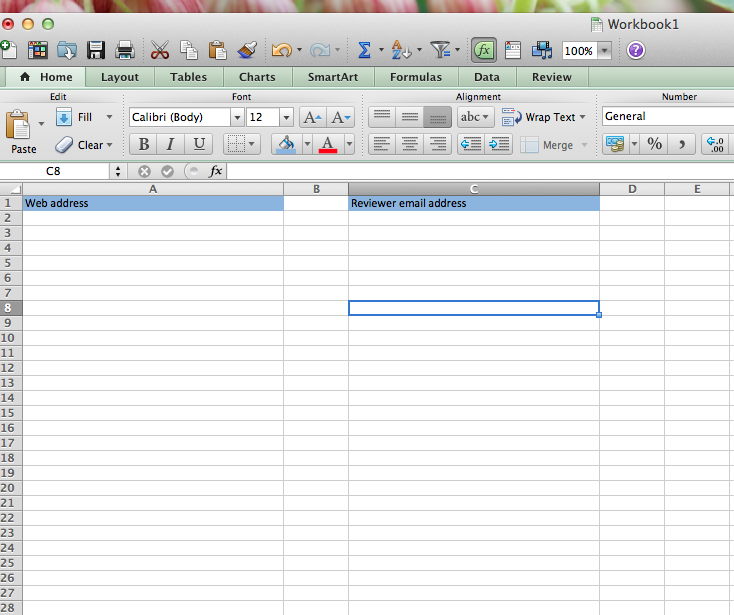The image size is (734, 615).
Task: Open Excel Help with the purple question mark
Action: [x=636, y=50]
